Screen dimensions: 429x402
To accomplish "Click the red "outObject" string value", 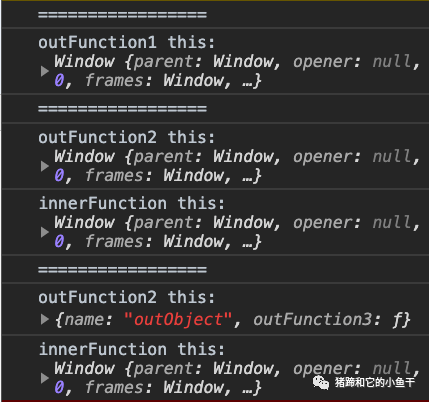I will pyautogui.click(x=178, y=320).
